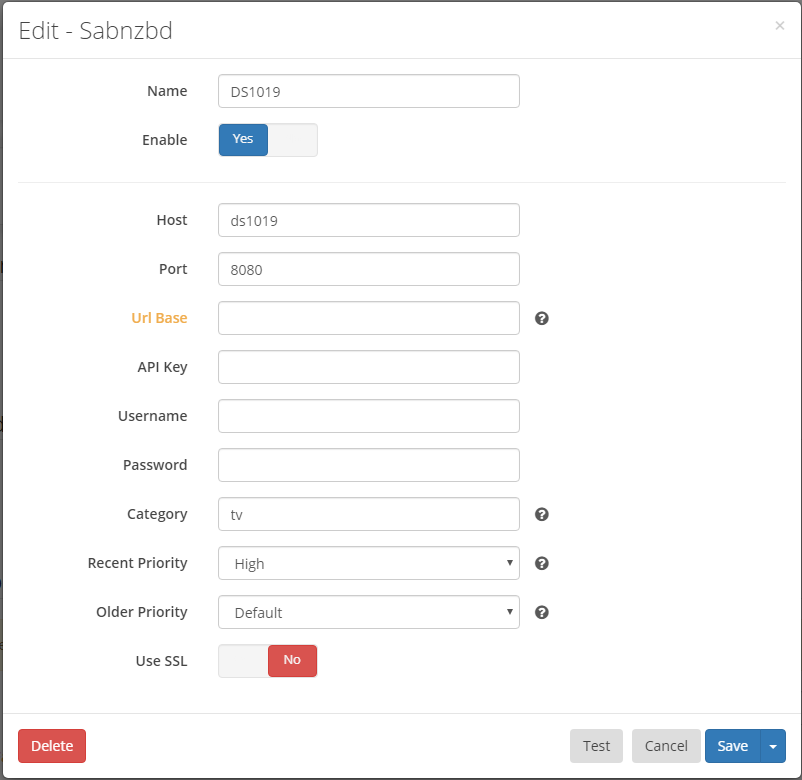Click the Password input field
The width and height of the screenshot is (802, 780).
pos(368,465)
